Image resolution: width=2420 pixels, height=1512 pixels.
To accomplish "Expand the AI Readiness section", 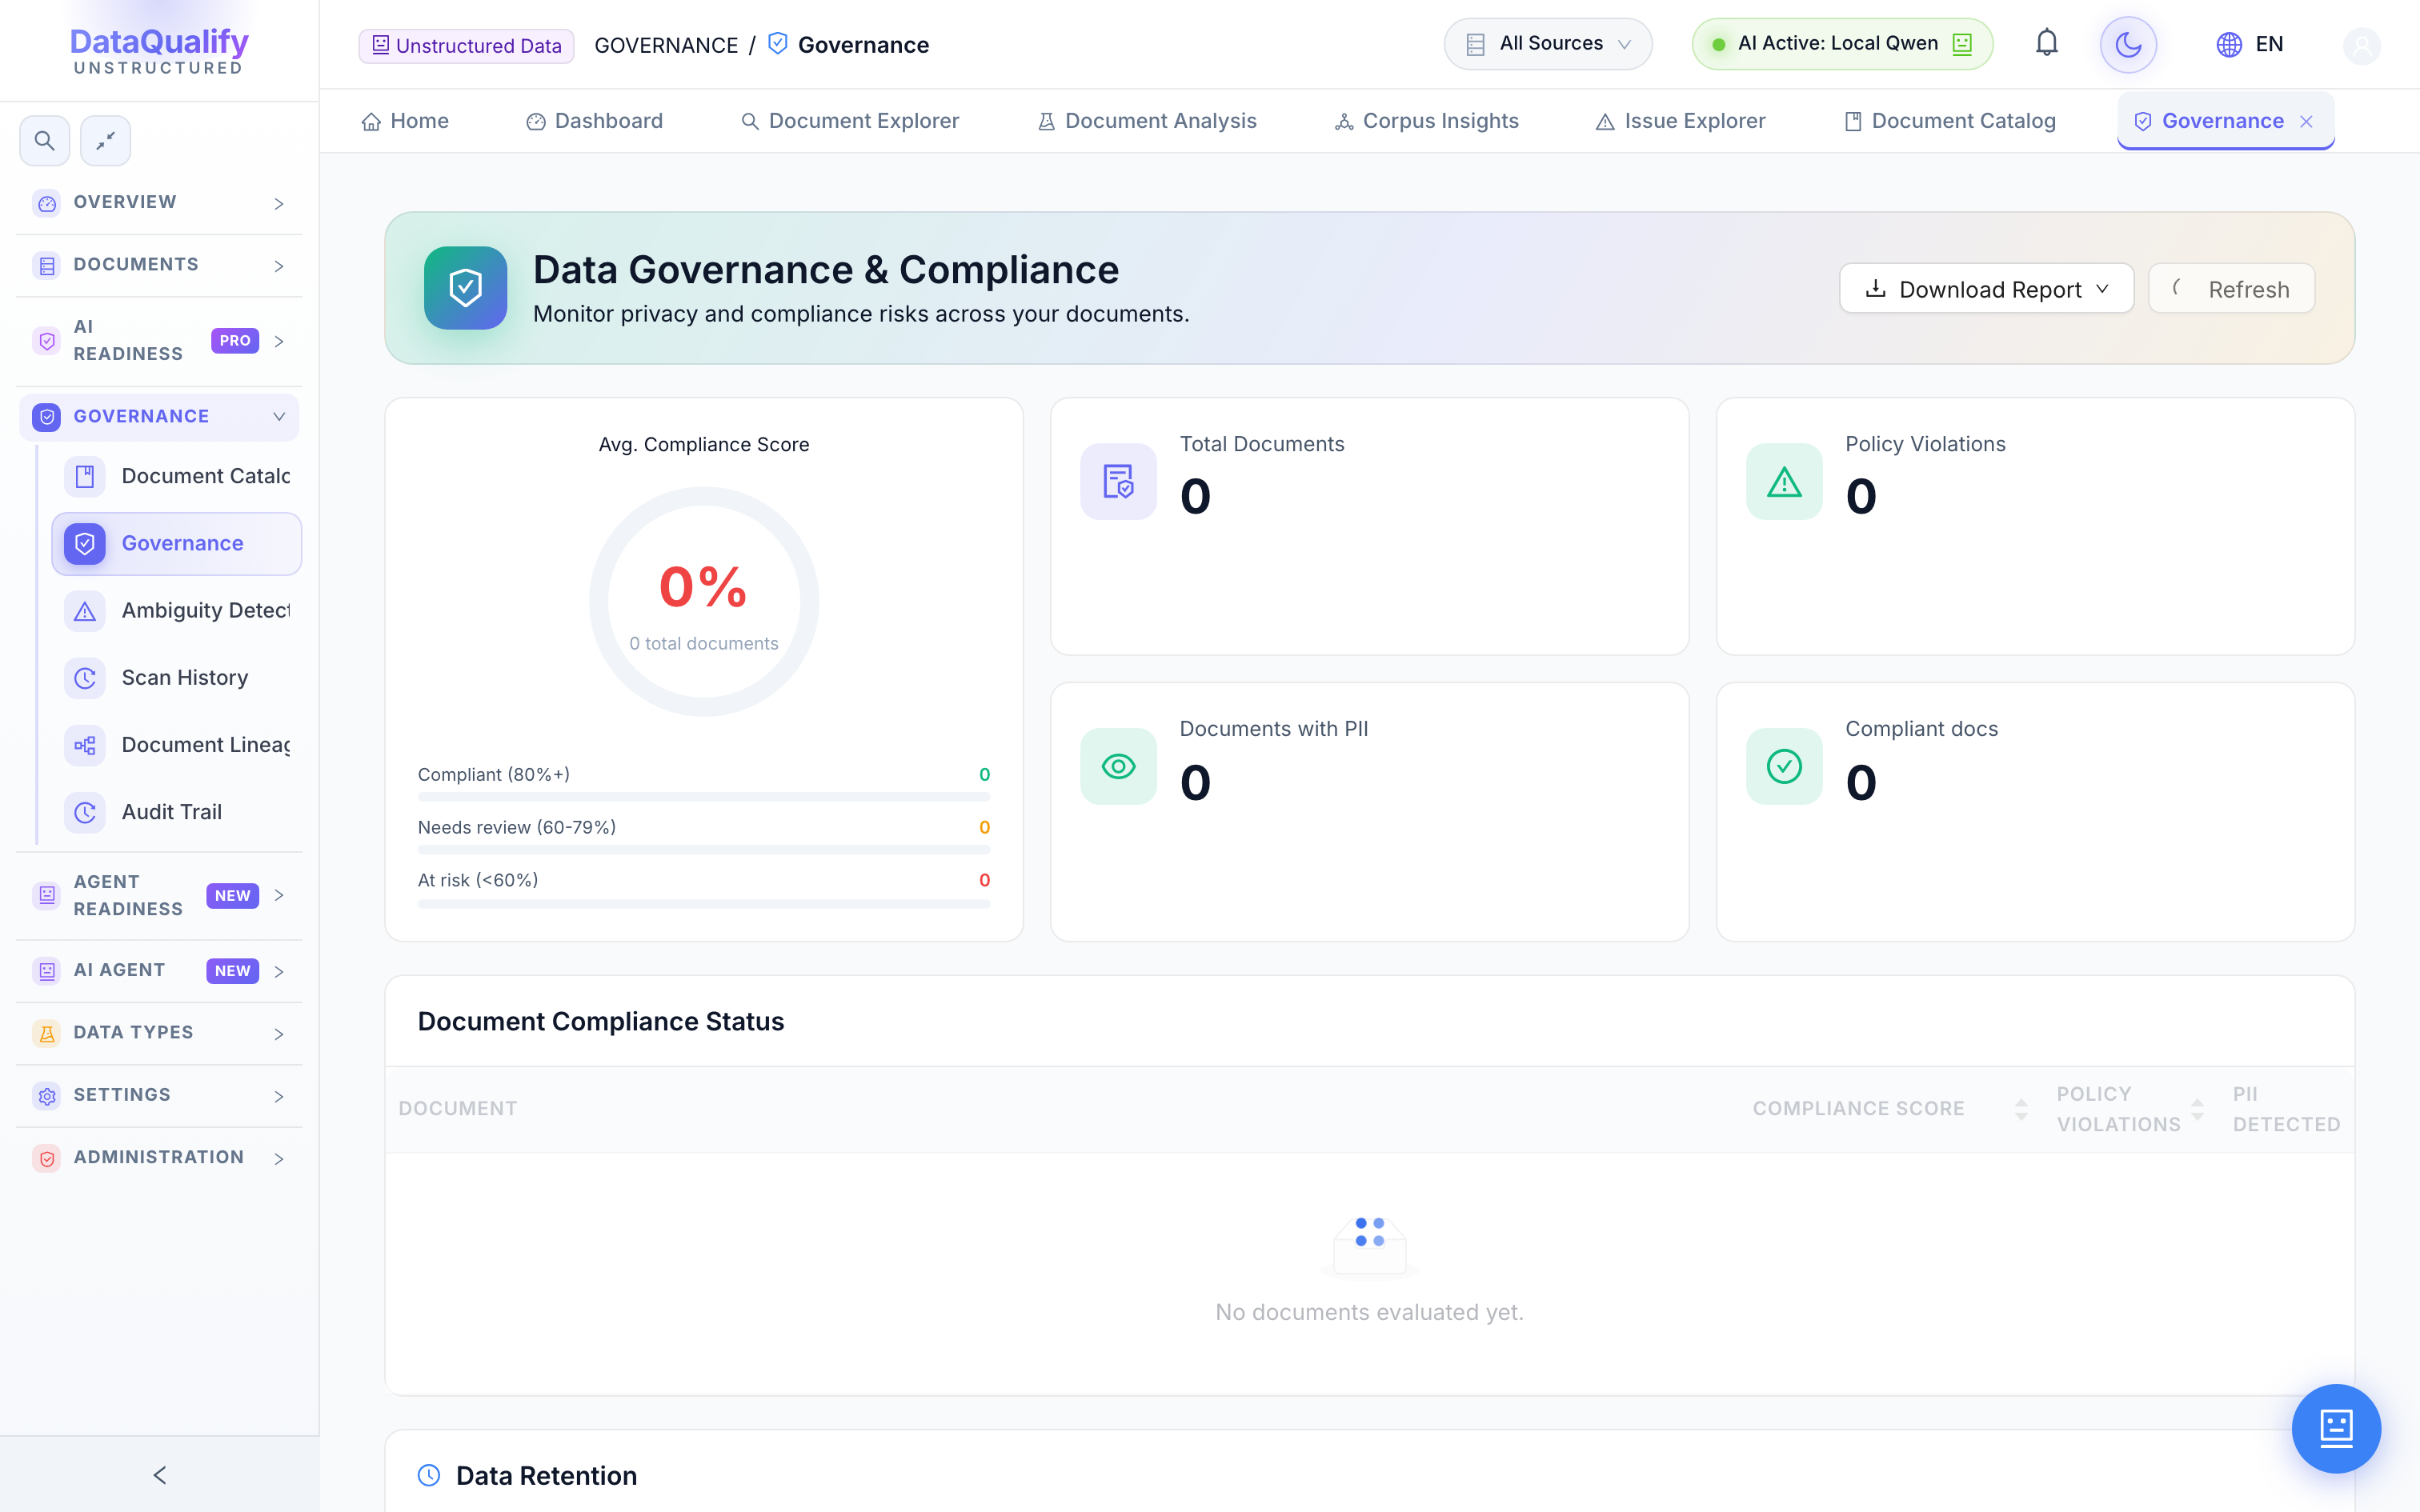I will [x=159, y=341].
